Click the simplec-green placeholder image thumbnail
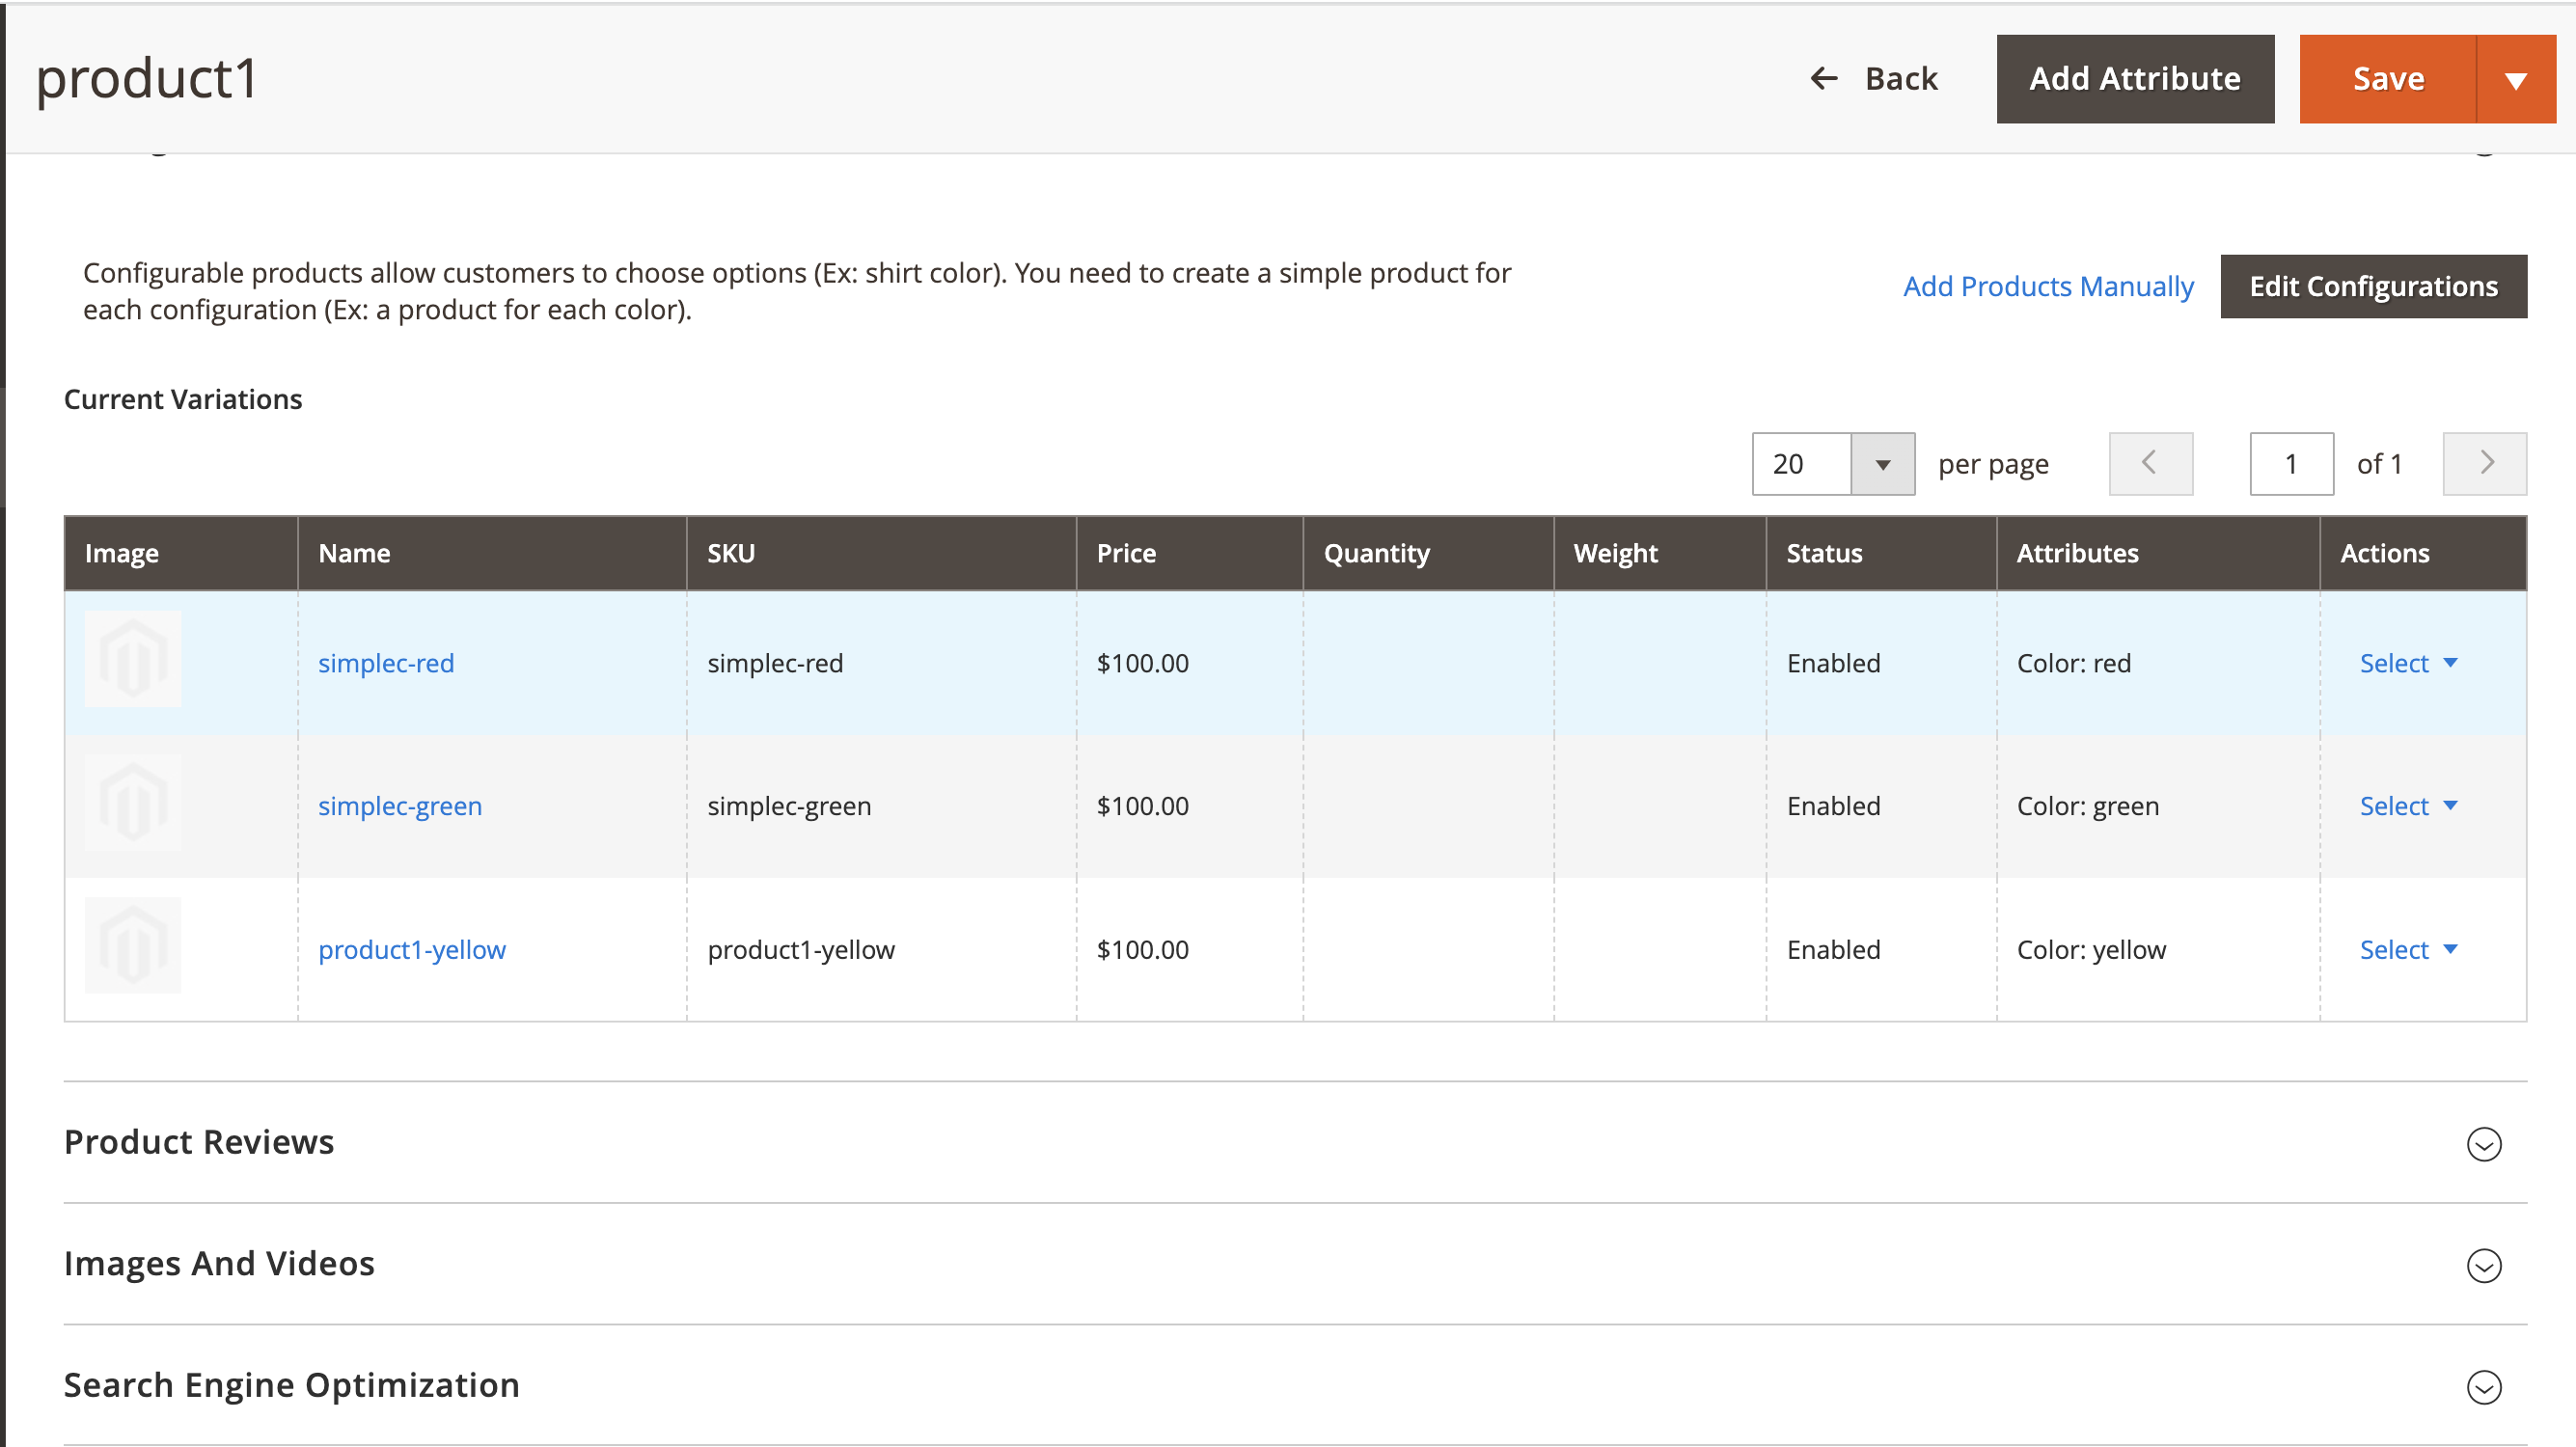 (133, 803)
